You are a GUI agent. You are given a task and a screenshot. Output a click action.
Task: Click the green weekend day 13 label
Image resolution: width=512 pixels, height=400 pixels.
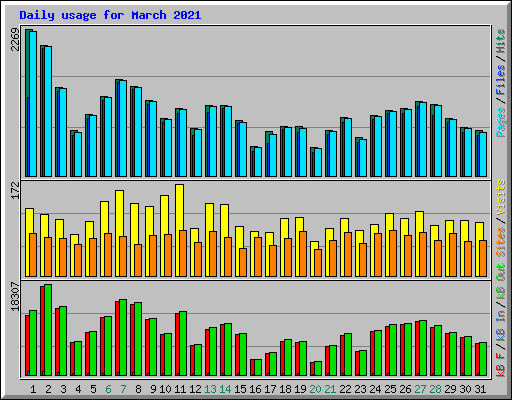(210, 389)
